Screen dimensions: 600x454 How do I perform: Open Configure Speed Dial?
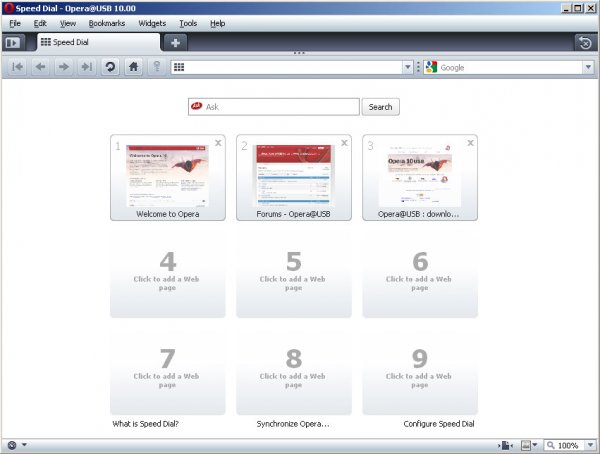(439, 424)
